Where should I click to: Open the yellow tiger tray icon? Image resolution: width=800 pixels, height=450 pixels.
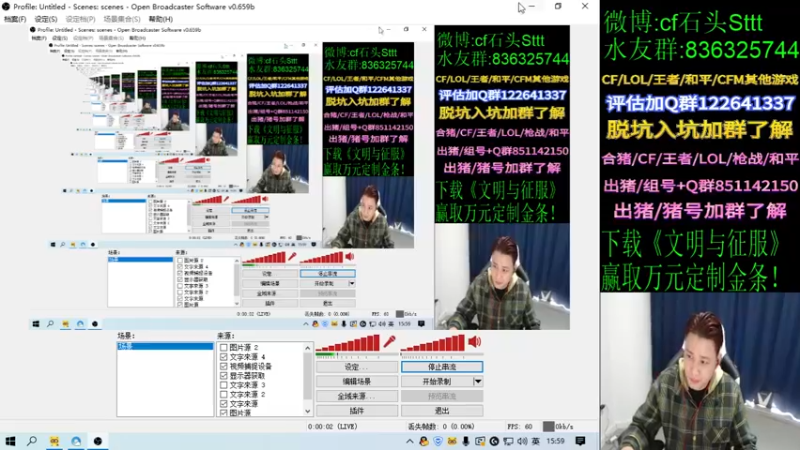(x=452, y=441)
